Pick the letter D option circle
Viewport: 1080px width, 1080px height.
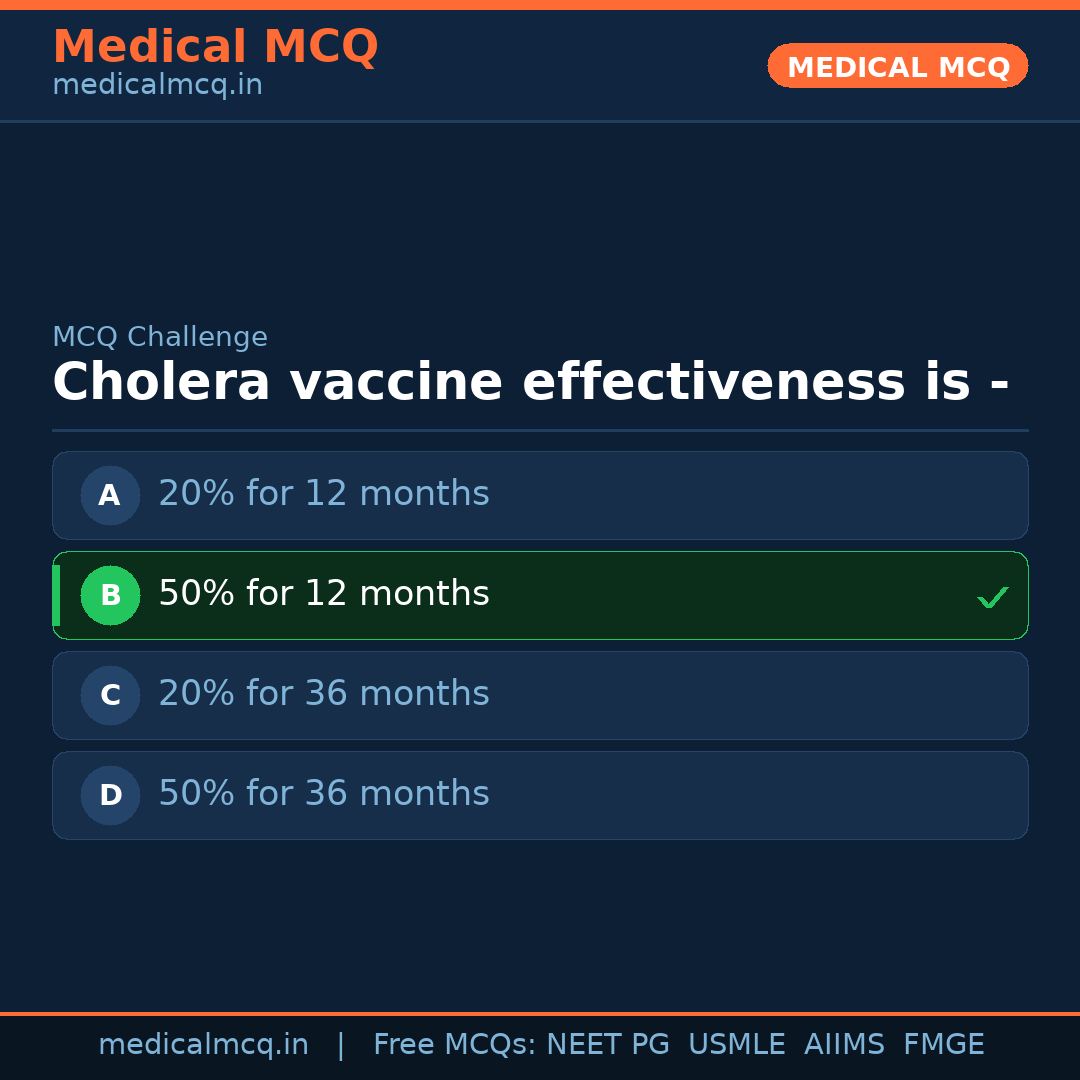(x=110, y=795)
